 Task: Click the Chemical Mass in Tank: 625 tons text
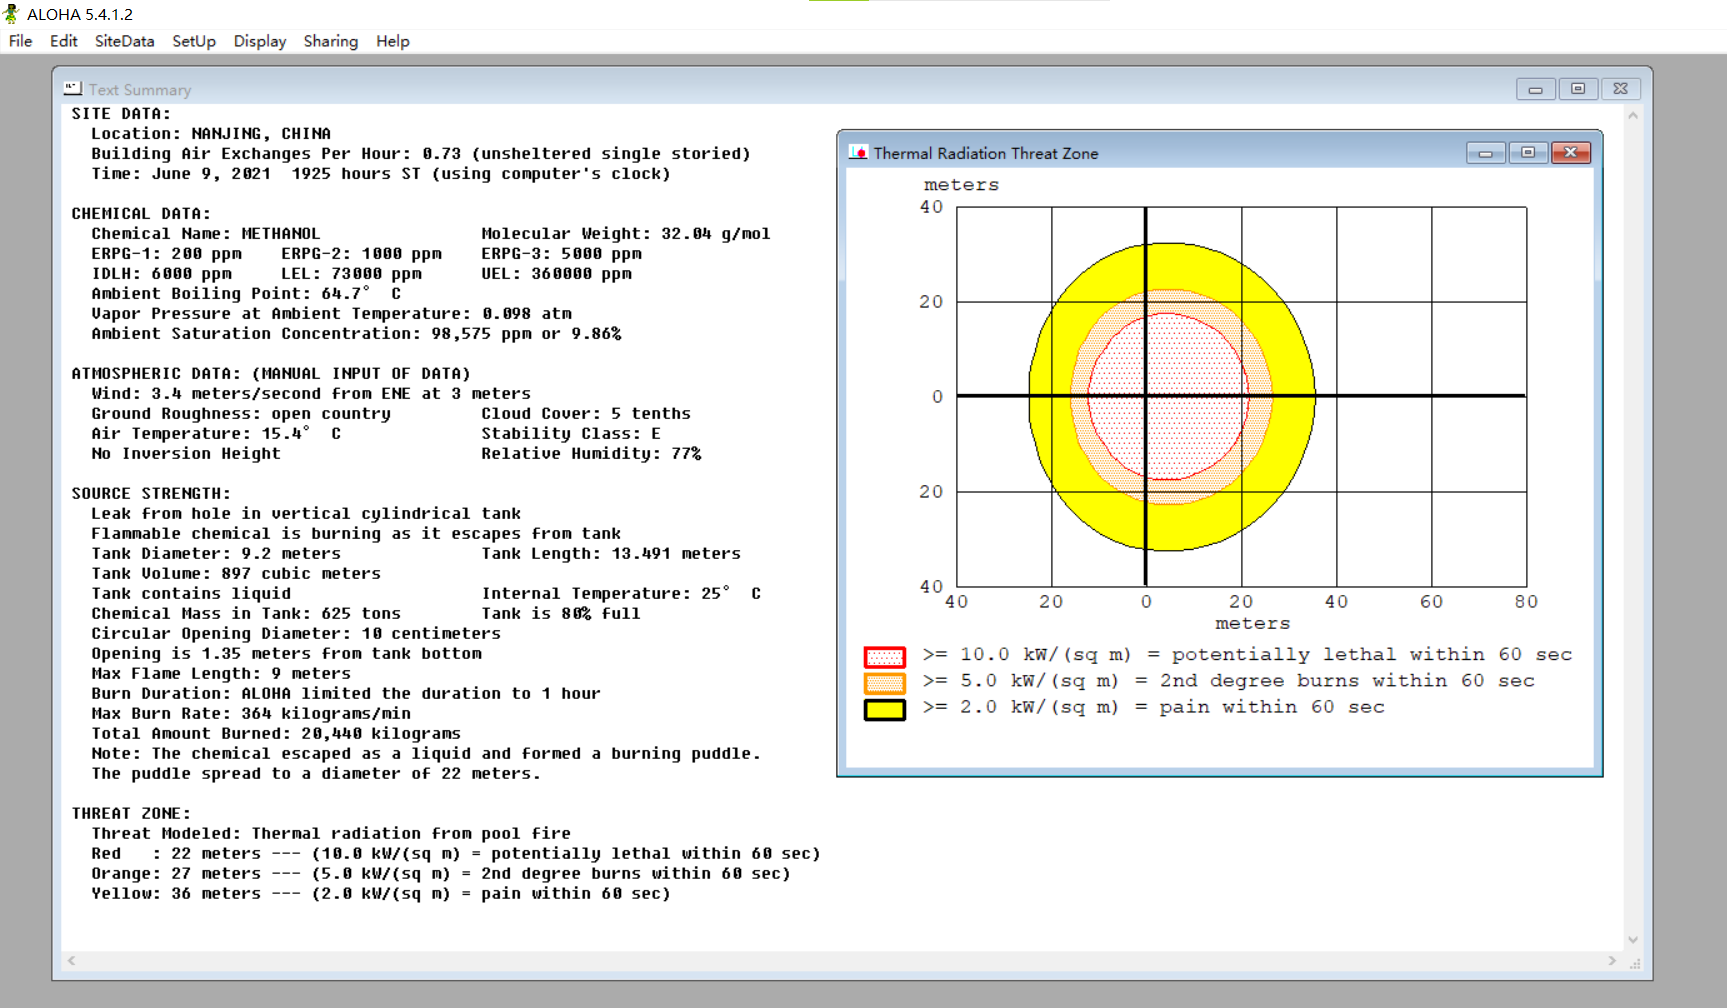click(x=246, y=614)
